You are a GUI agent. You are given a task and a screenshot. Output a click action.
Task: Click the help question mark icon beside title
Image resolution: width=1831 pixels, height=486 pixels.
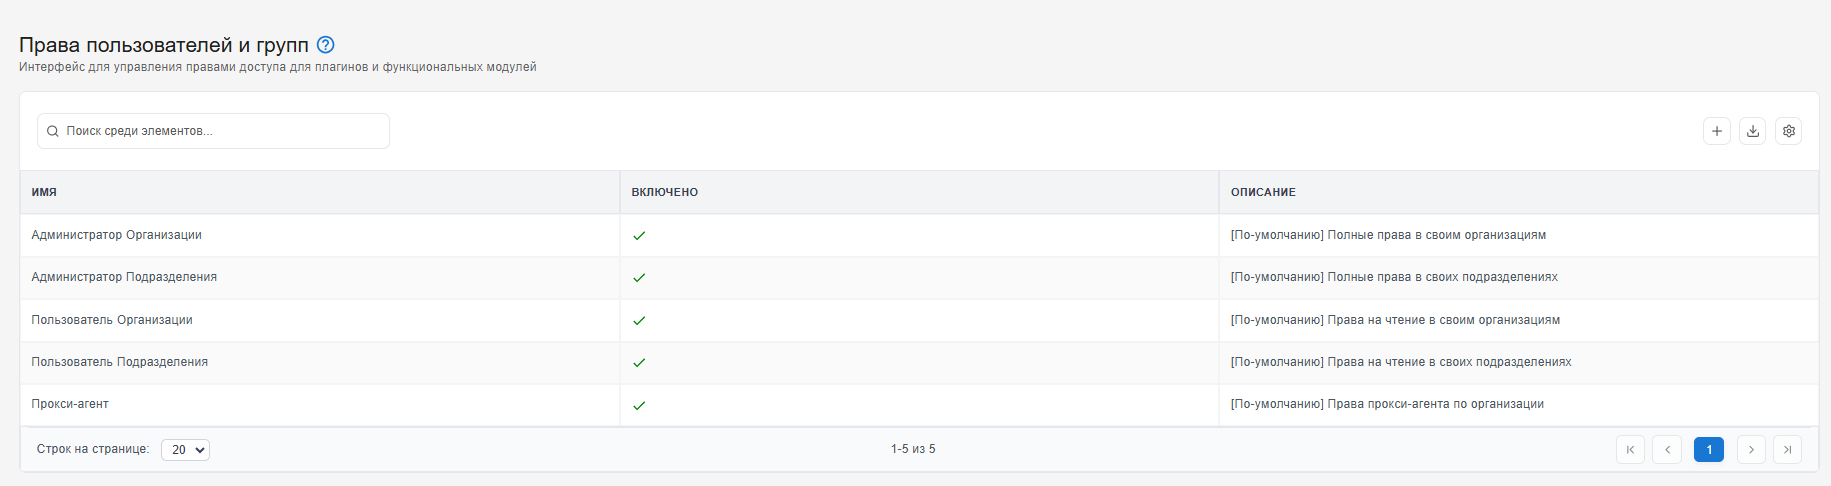pos(325,45)
